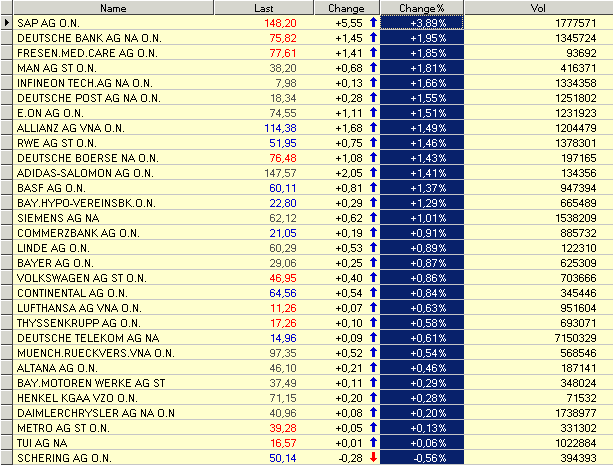Click the last price 148,20

[280, 23]
